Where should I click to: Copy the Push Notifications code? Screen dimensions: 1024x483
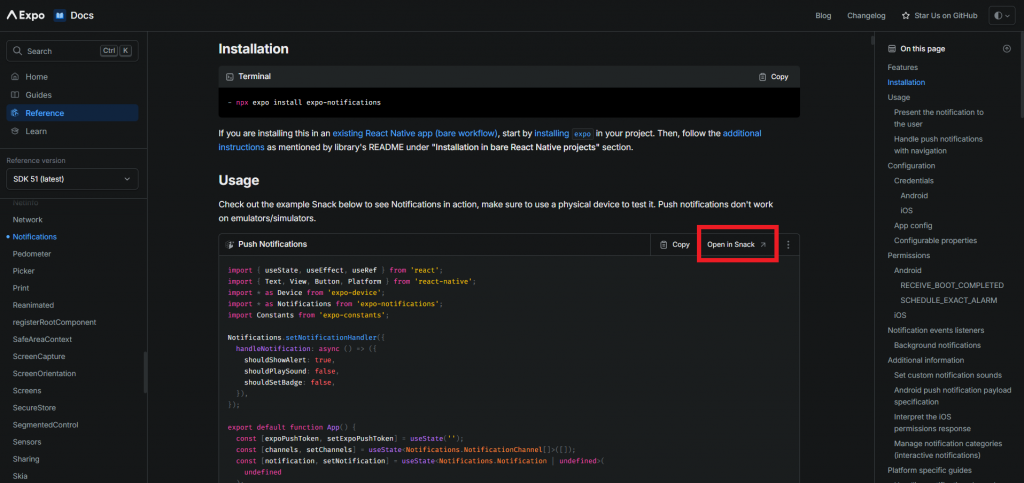[675, 245]
